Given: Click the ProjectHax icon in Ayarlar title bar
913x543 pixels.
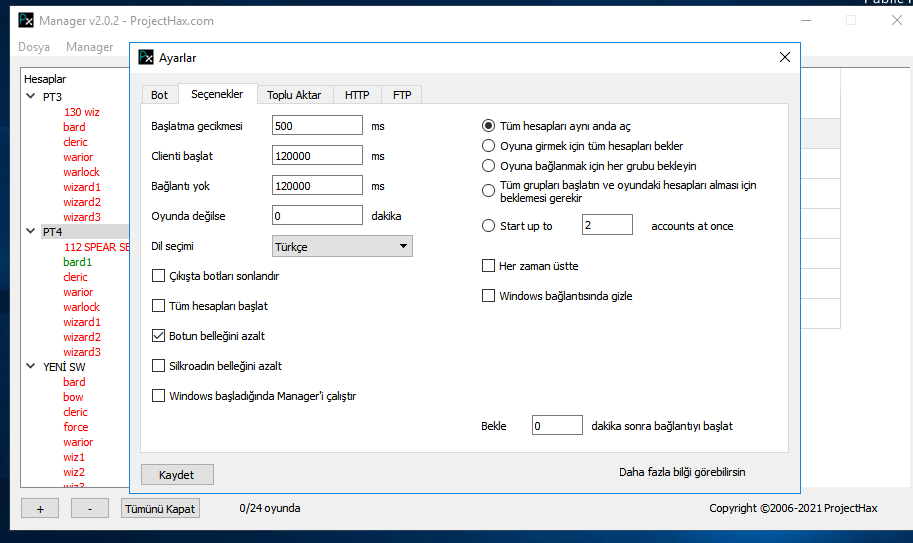Looking at the screenshot, I should click(x=146, y=57).
